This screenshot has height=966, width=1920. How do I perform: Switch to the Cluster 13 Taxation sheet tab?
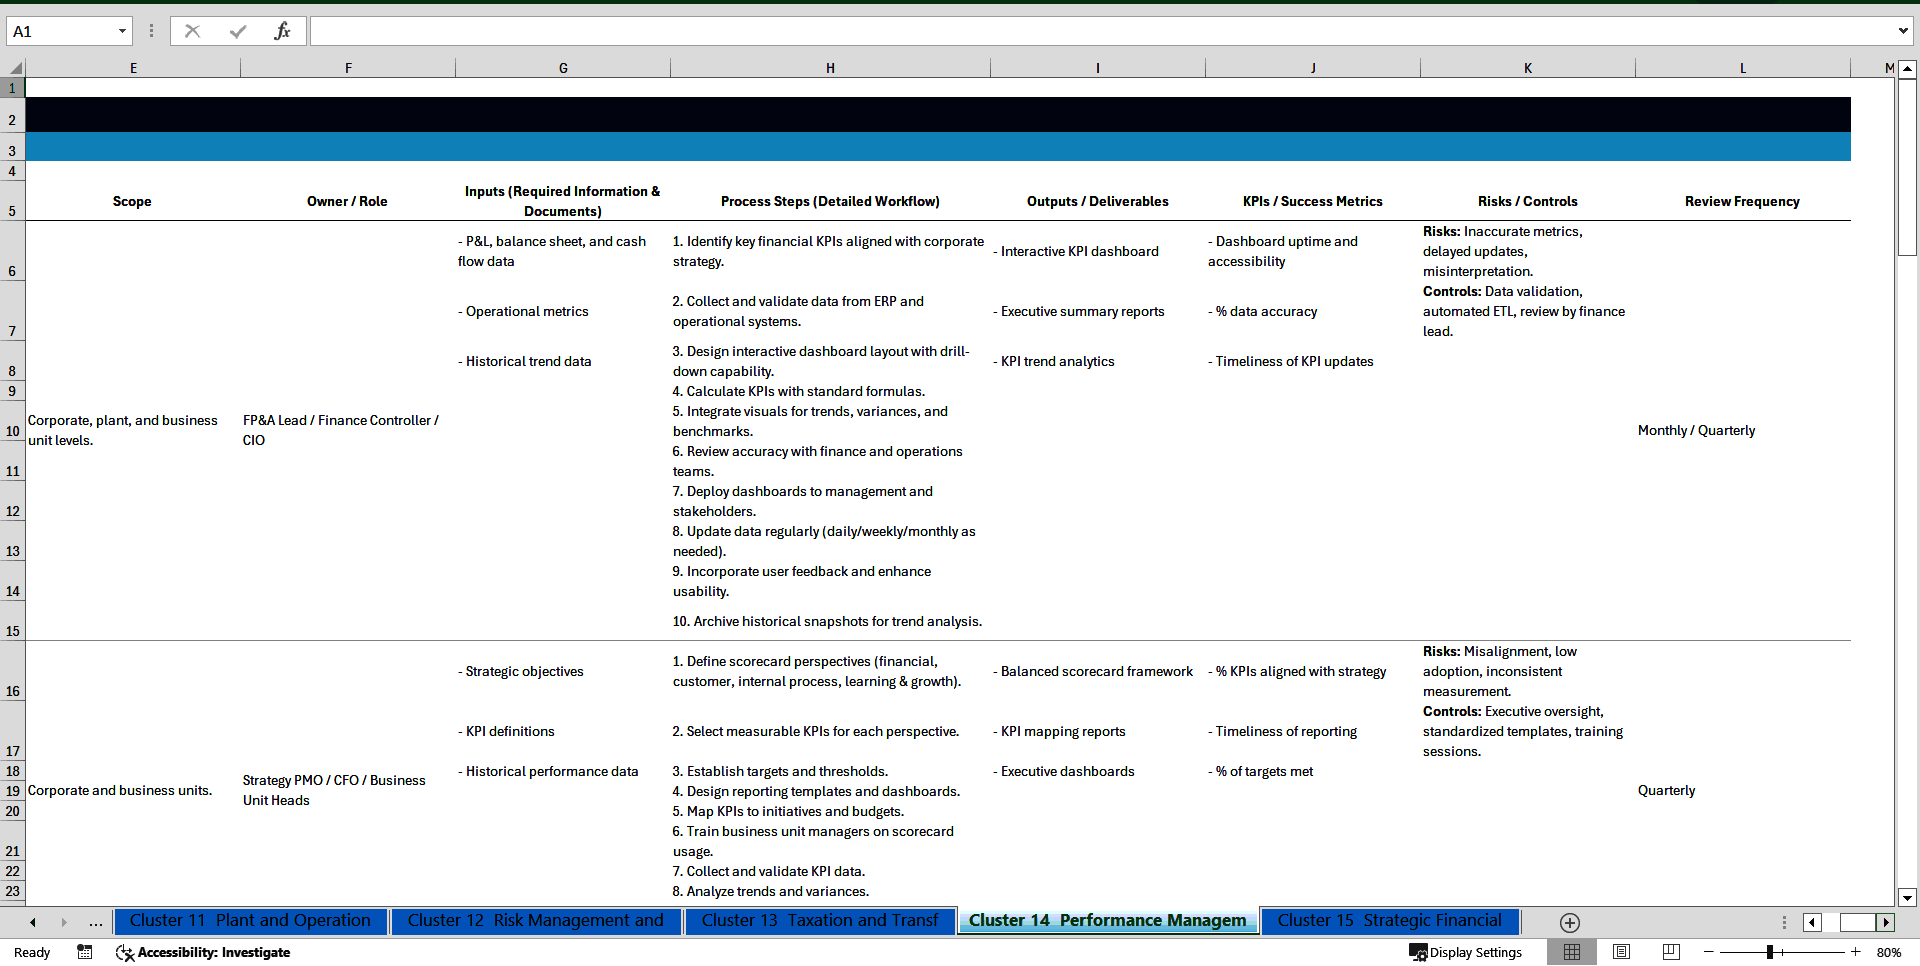point(820,921)
